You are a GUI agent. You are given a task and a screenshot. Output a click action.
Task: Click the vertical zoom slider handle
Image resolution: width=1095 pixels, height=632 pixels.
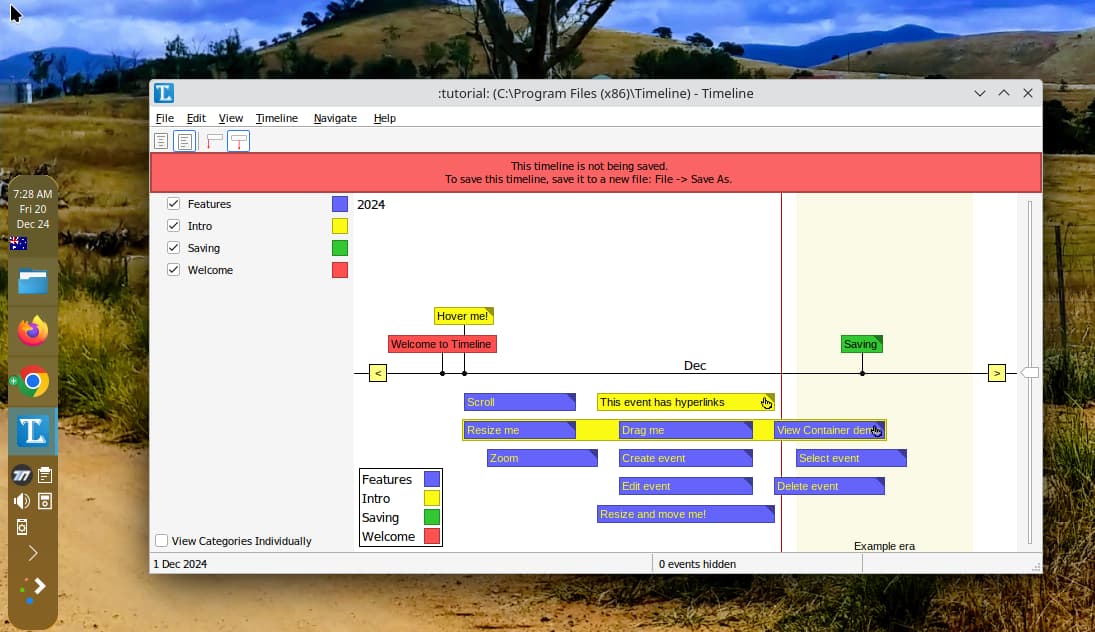pos(1029,373)
